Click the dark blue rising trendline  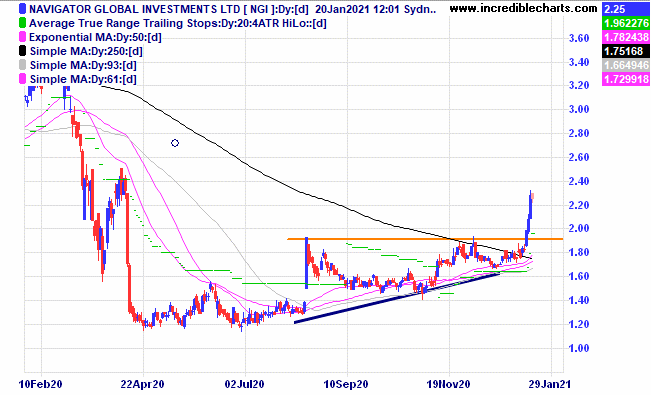[x=396, y=297]
